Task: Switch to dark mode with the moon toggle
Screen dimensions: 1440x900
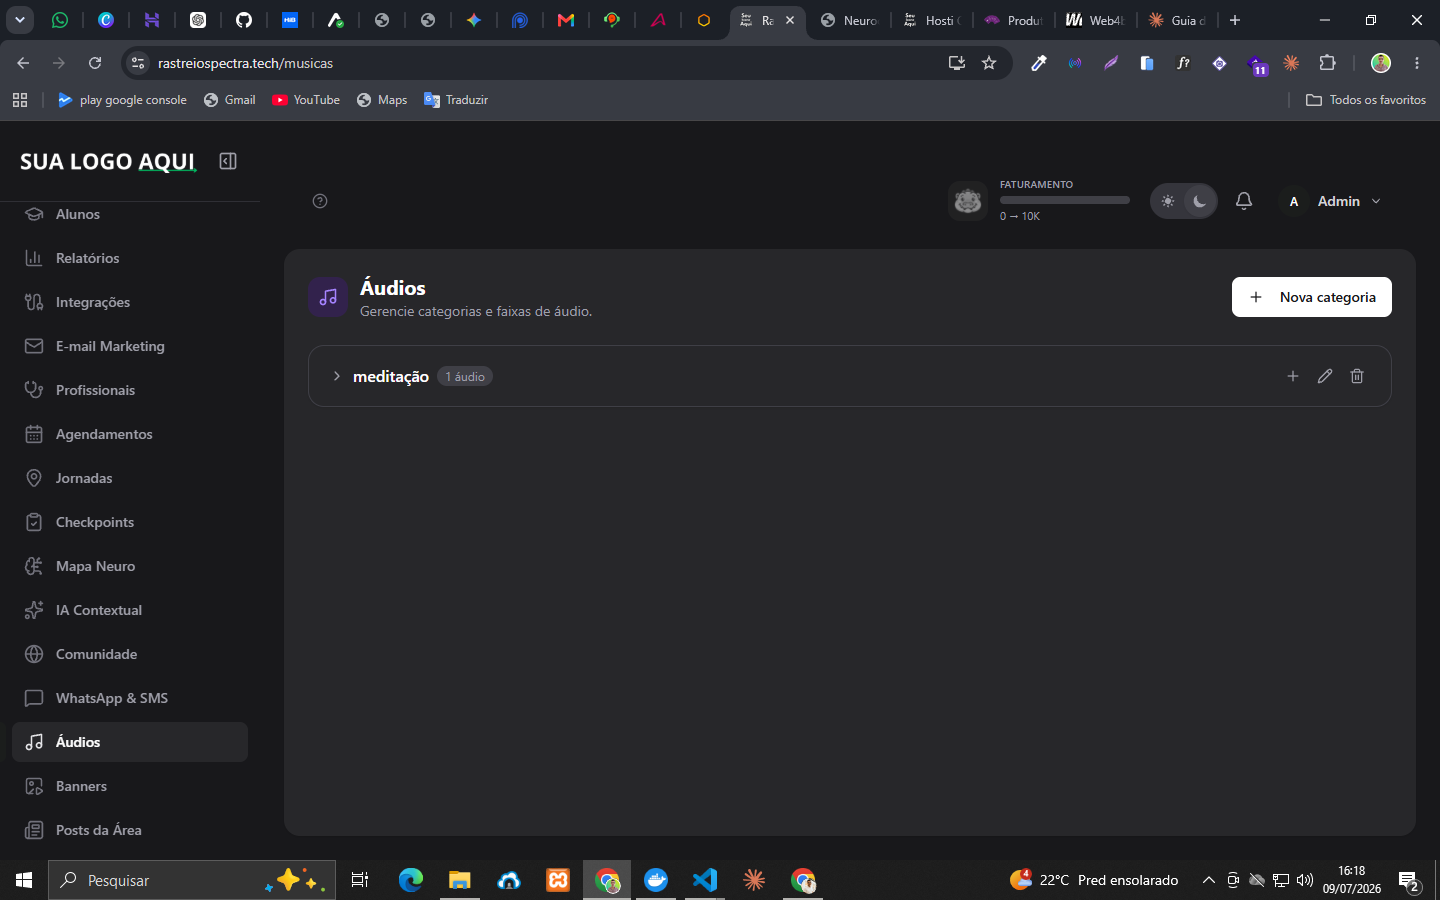Action: (1199, 201)
